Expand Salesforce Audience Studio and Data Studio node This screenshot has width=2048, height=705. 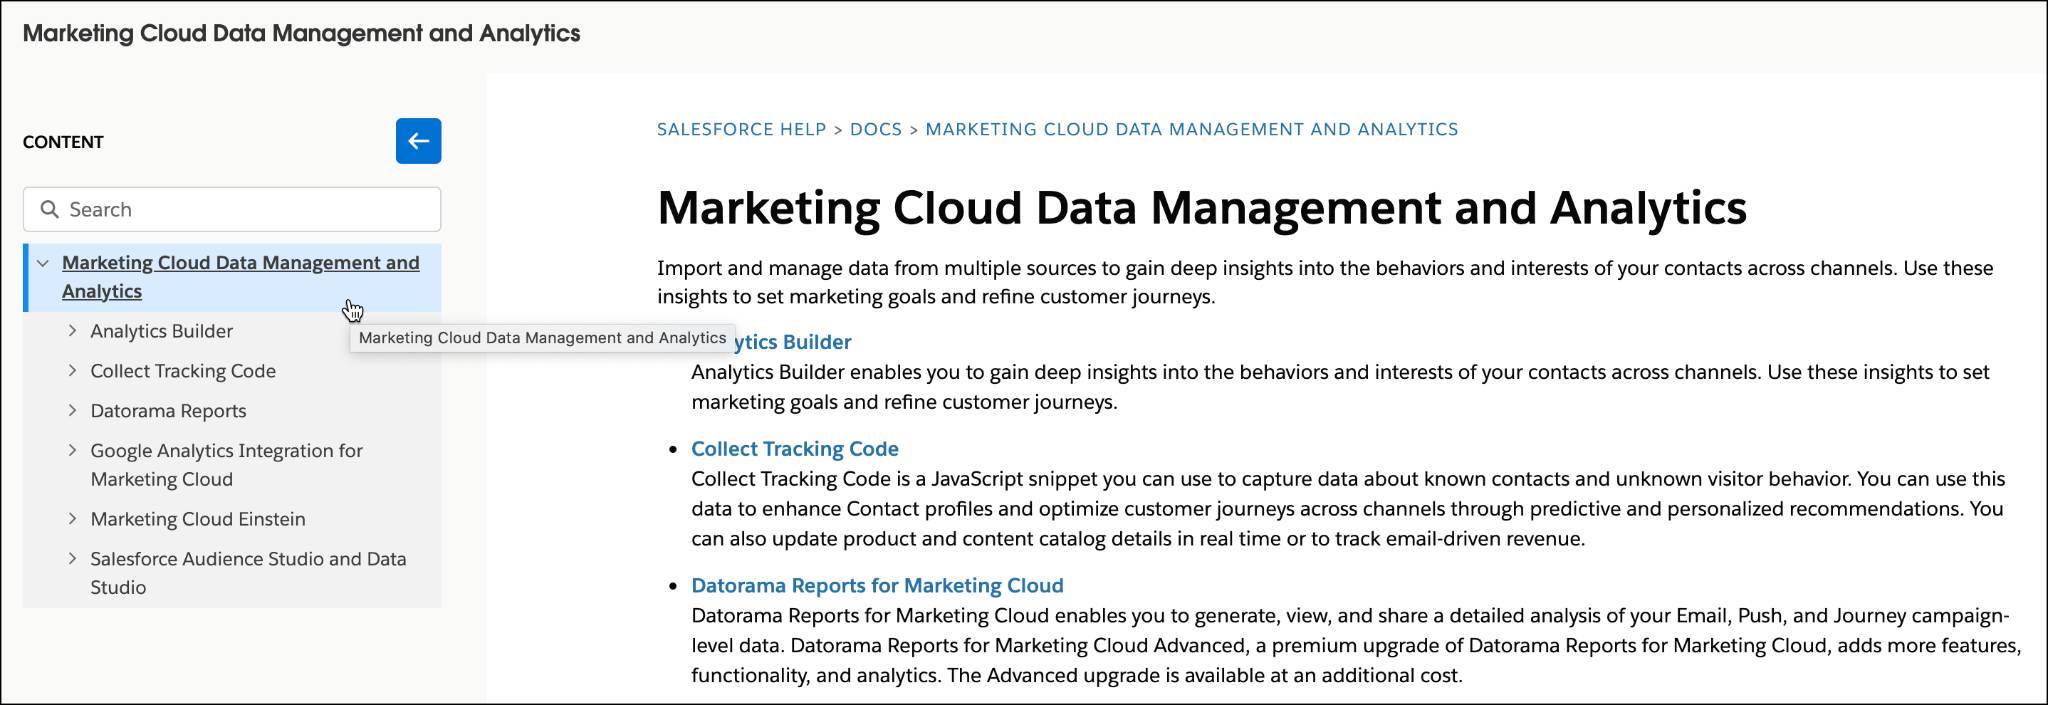click(x=72, y=558)
